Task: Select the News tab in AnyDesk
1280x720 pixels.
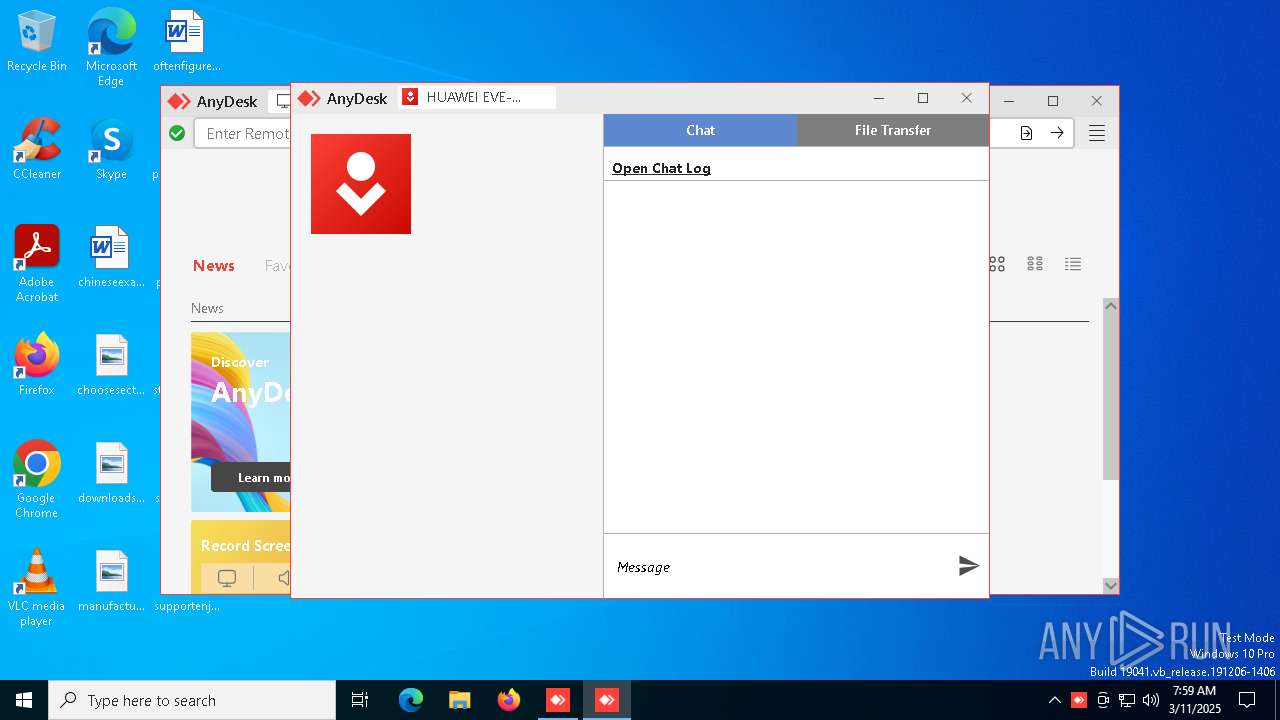Action: (214, 265)
